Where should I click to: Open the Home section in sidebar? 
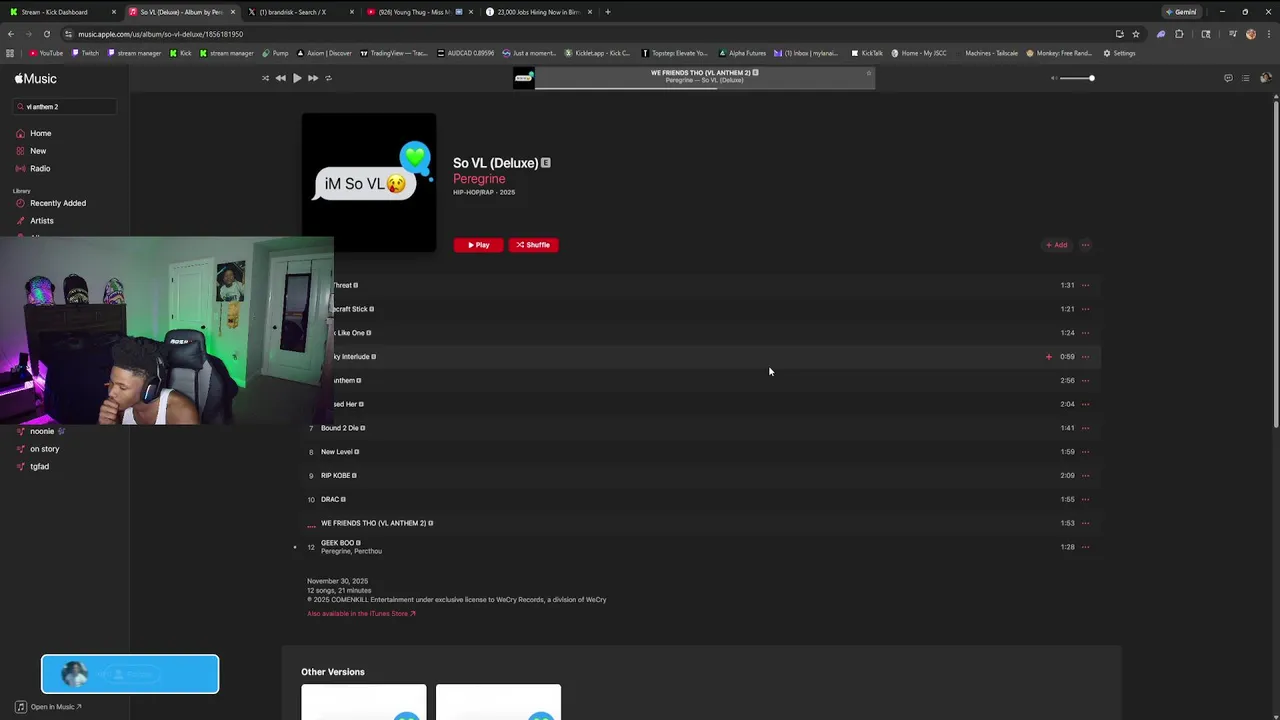coord(40,133)
